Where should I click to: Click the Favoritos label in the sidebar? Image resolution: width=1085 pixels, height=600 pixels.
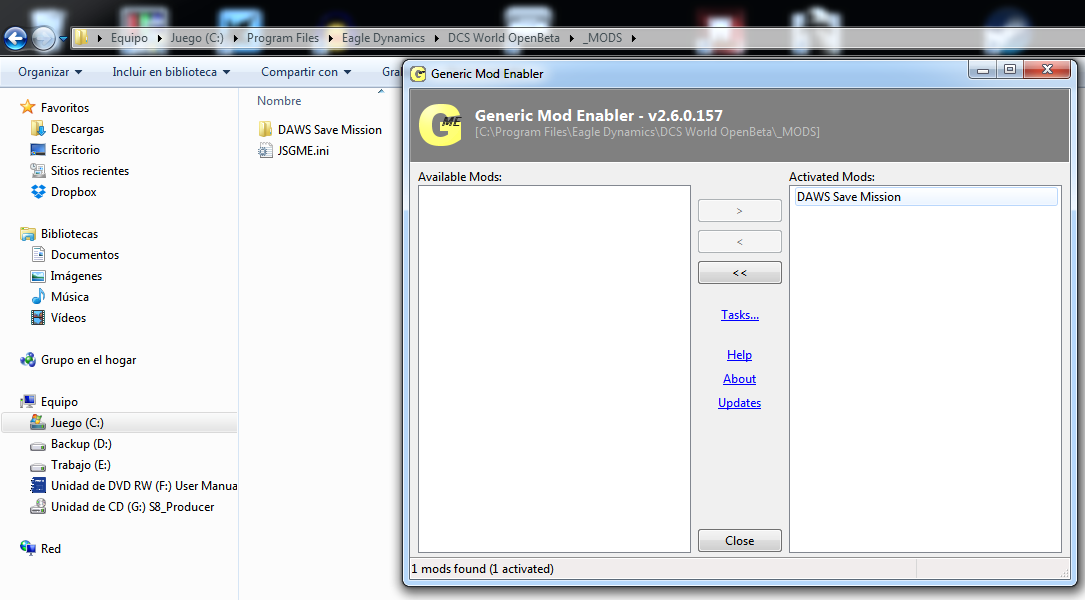(x=65, y=107)
